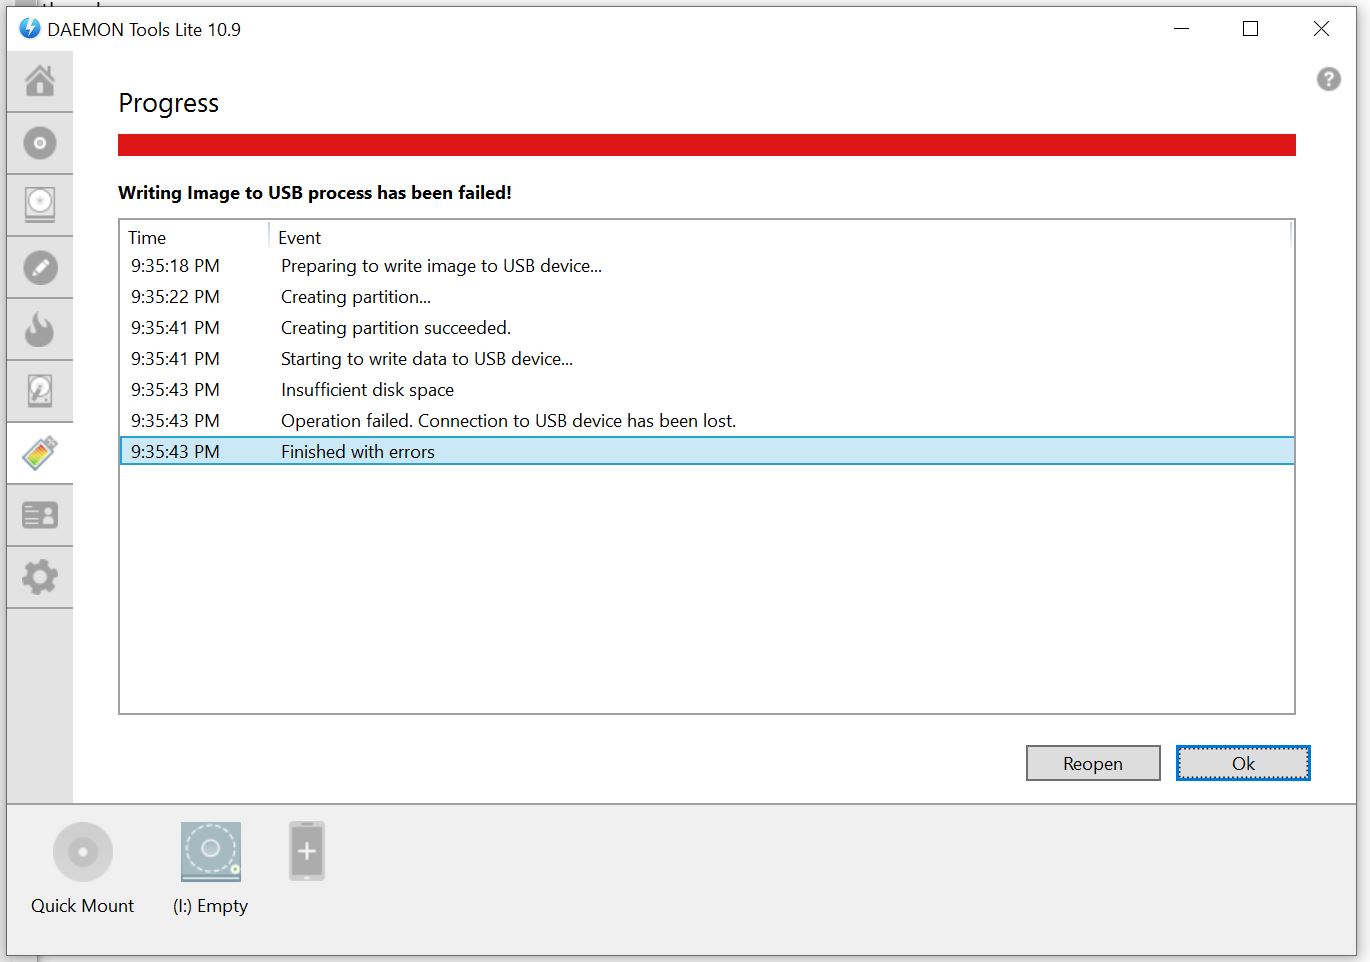The width and height of the screenshot is (1370, 962).
Task: Open the virtual hard disk sidebar icon
Action: [40, 391]
